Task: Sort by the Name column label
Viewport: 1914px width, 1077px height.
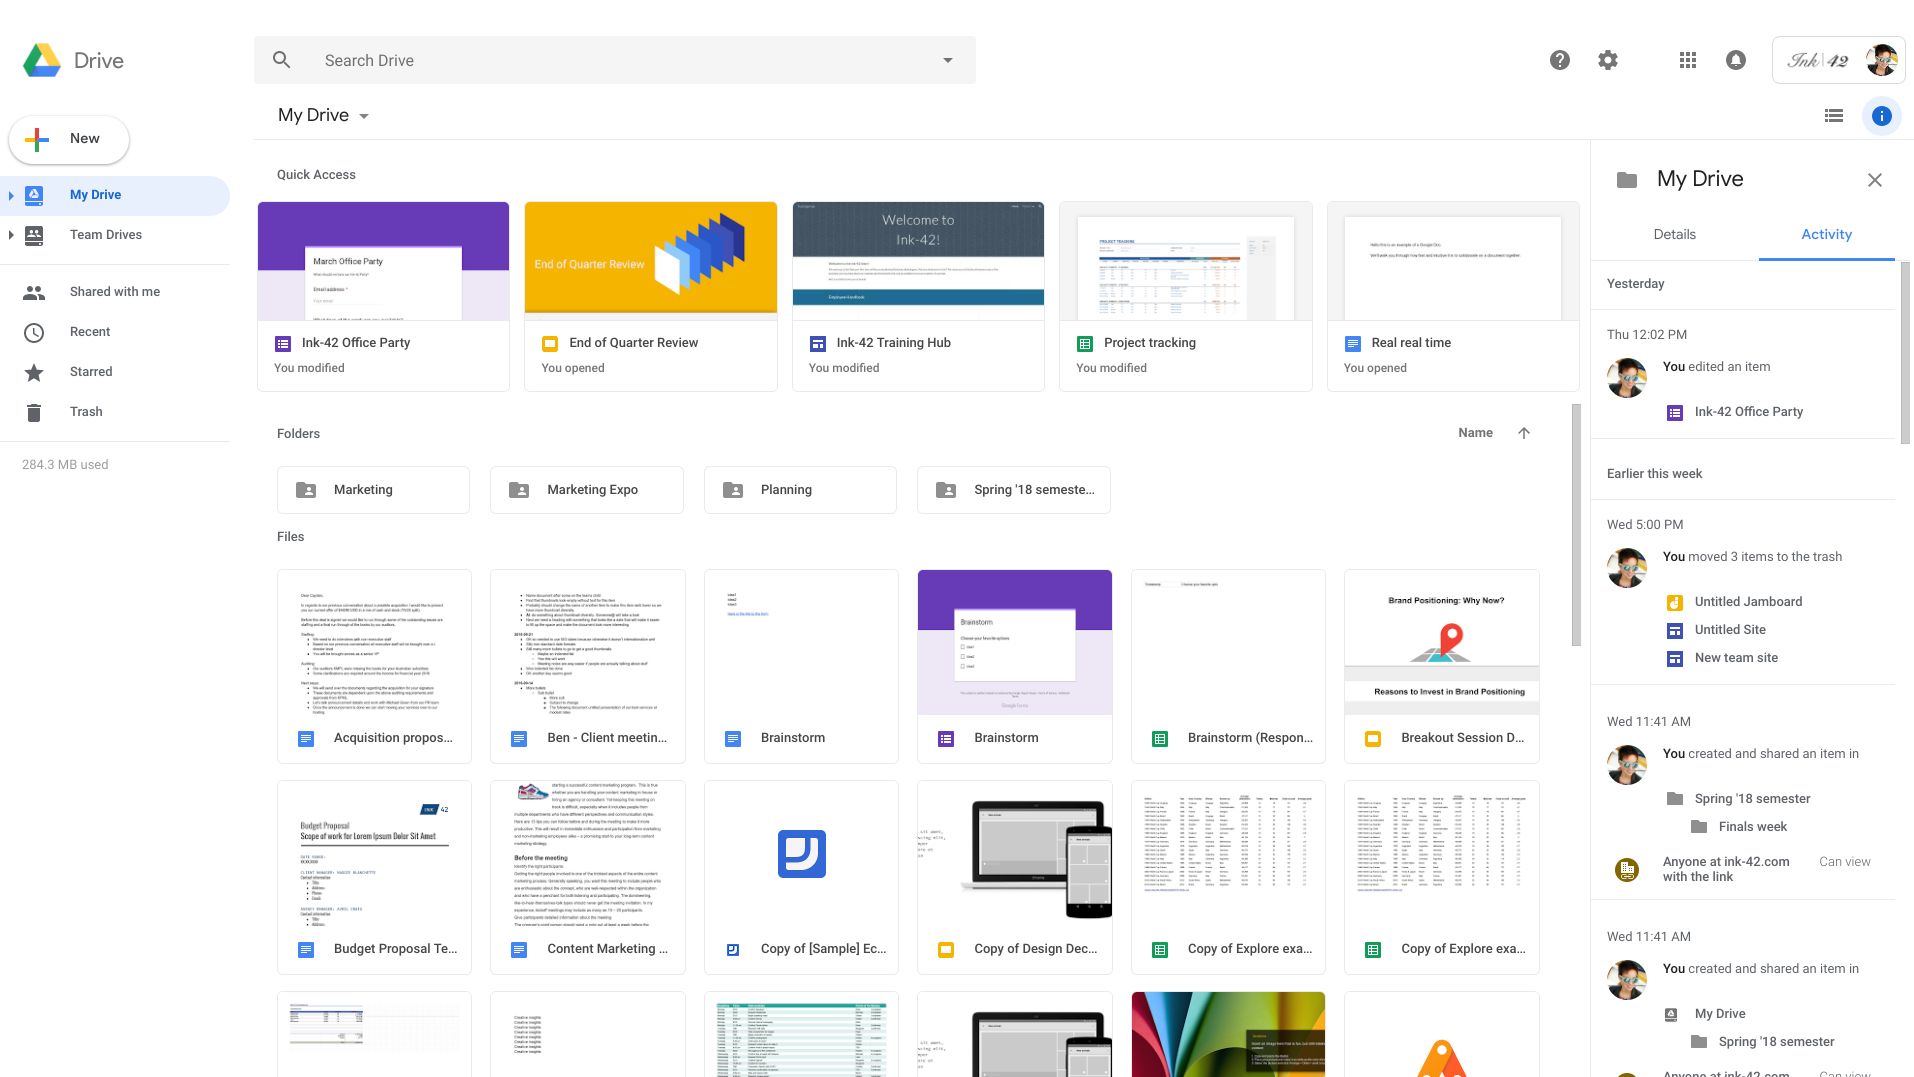Action: [1475, 433]
